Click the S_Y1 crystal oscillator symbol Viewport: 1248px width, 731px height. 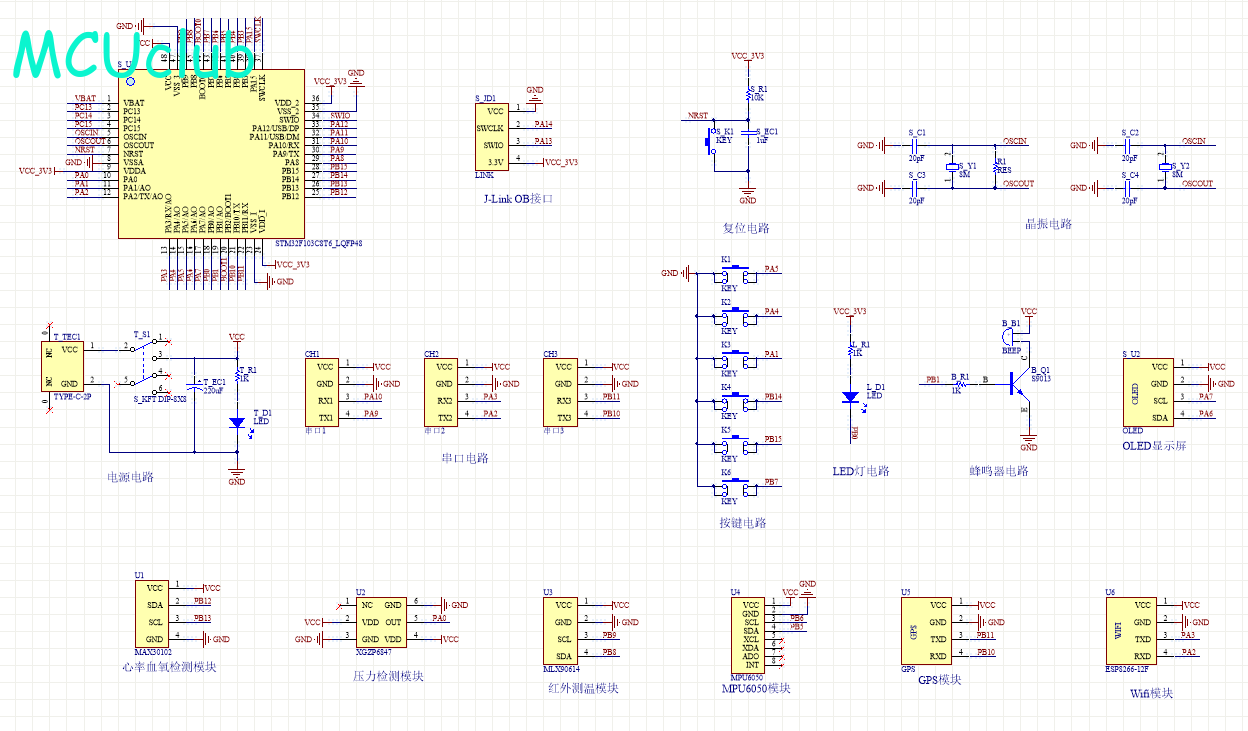point(951,167)
